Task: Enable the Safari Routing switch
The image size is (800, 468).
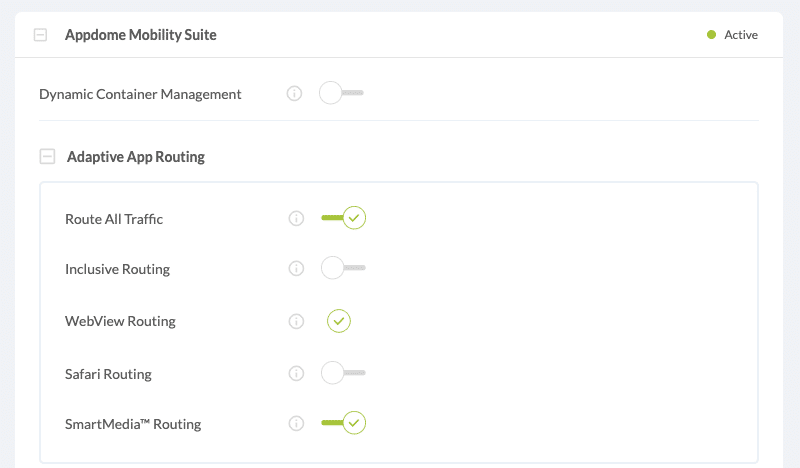Action: [343, 373]
